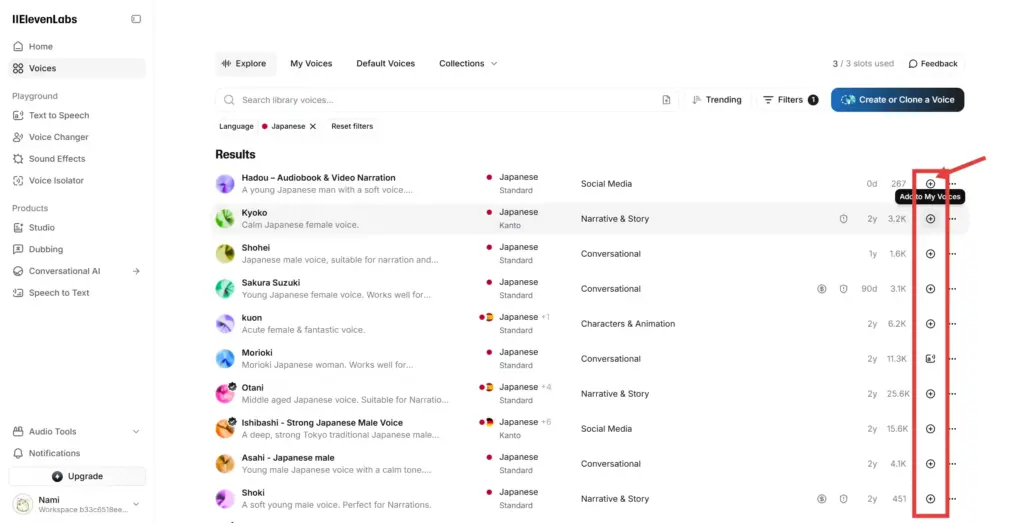Open the Collections dropdown

[468, 63]
